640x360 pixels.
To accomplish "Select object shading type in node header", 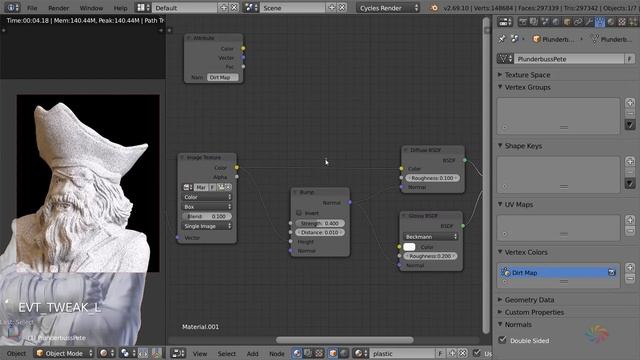I will tap(333, 353).
